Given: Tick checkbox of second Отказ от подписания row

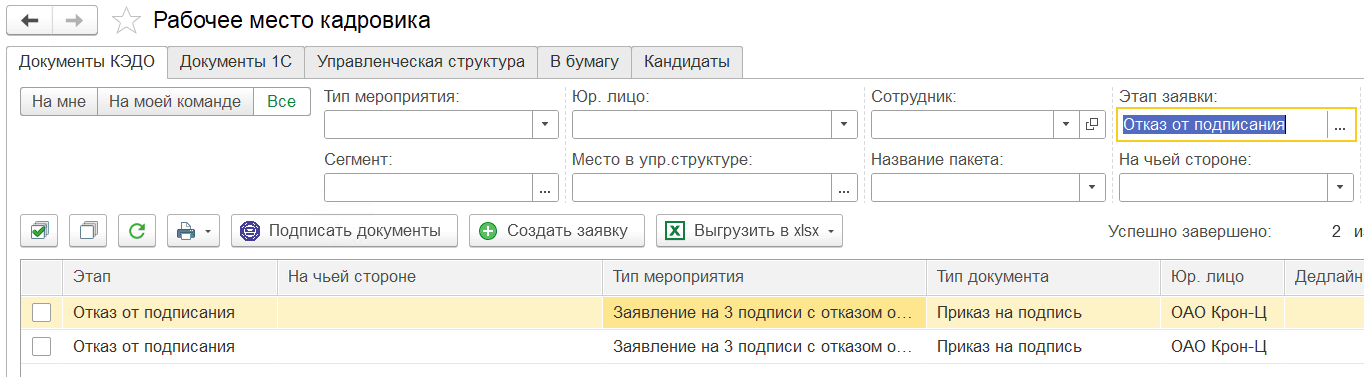Looking at the screenshot, I should [x=41, y=347].
